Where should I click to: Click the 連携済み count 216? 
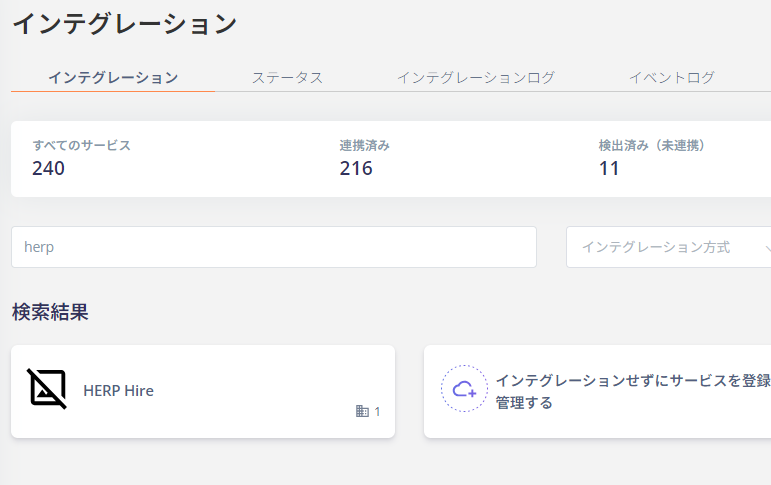(x=356, y=168)
